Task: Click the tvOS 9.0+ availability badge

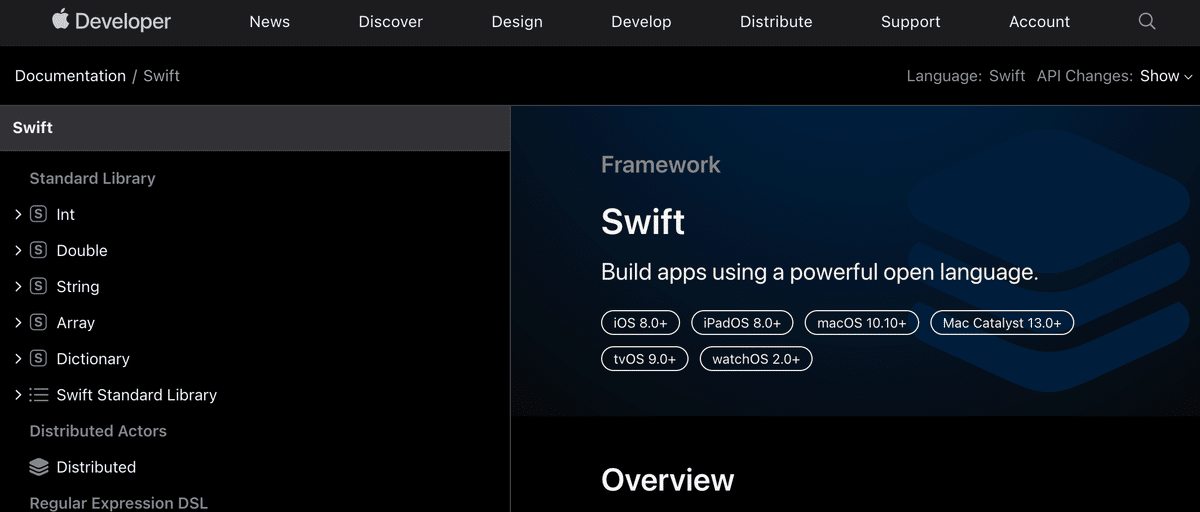Action: (645, 358)
